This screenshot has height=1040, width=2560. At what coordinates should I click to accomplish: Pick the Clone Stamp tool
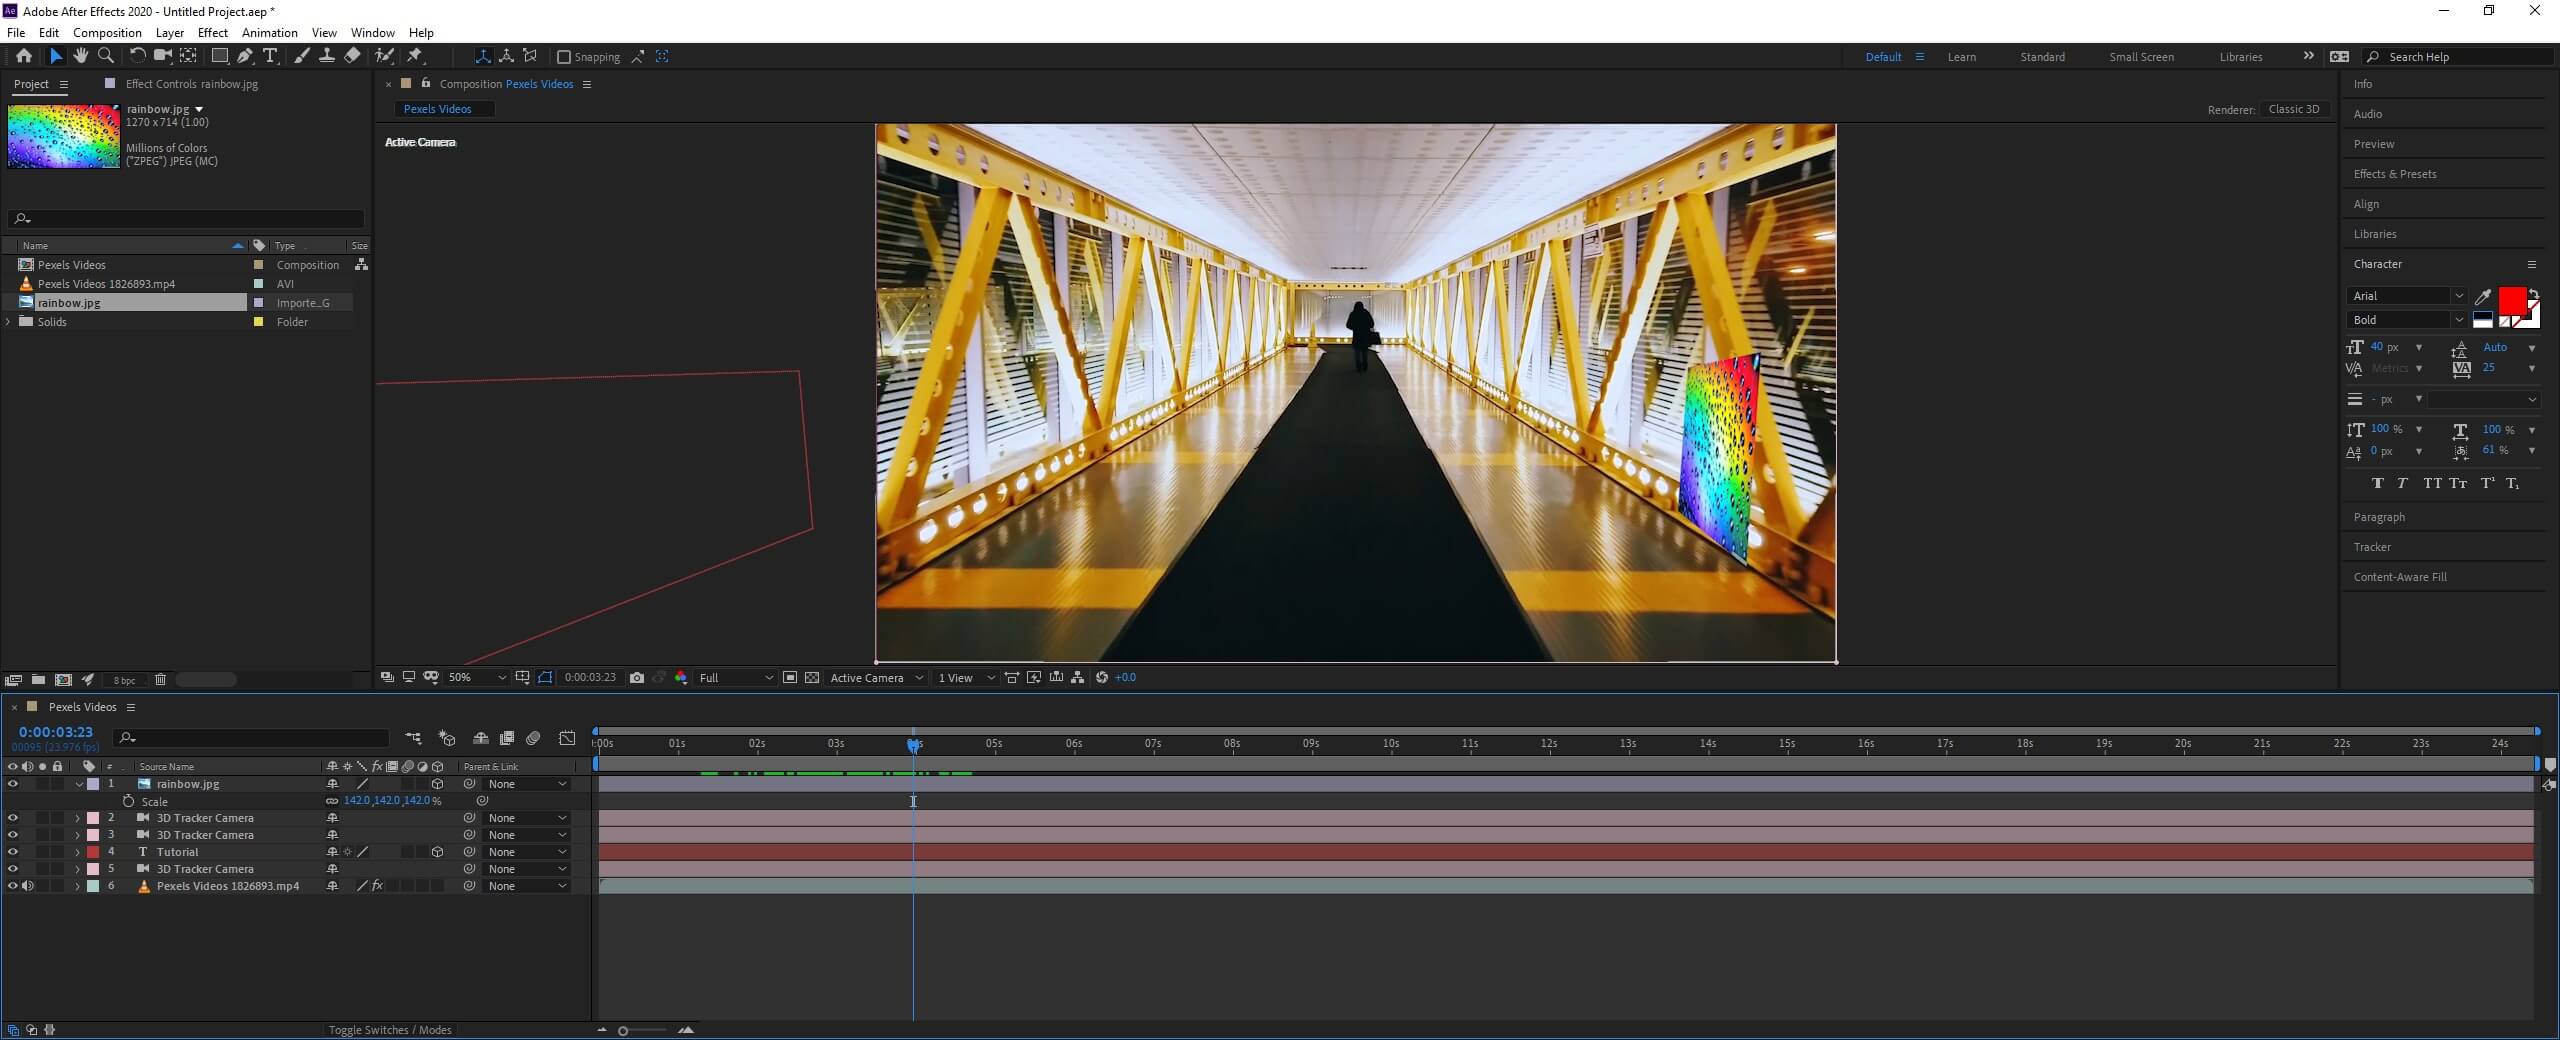click(326, 56)
